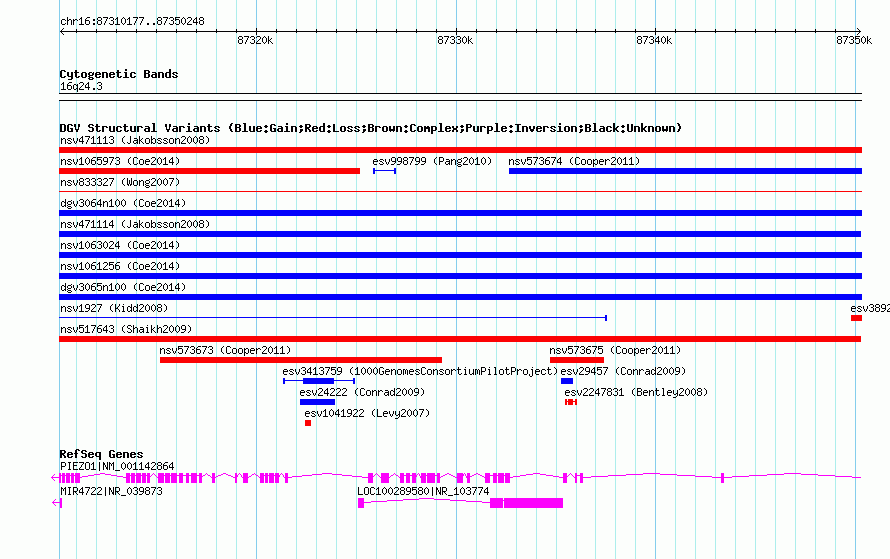Click nsv471114 (Jakobsson2008) label
890x559 pixels.
tap(135, 224)
